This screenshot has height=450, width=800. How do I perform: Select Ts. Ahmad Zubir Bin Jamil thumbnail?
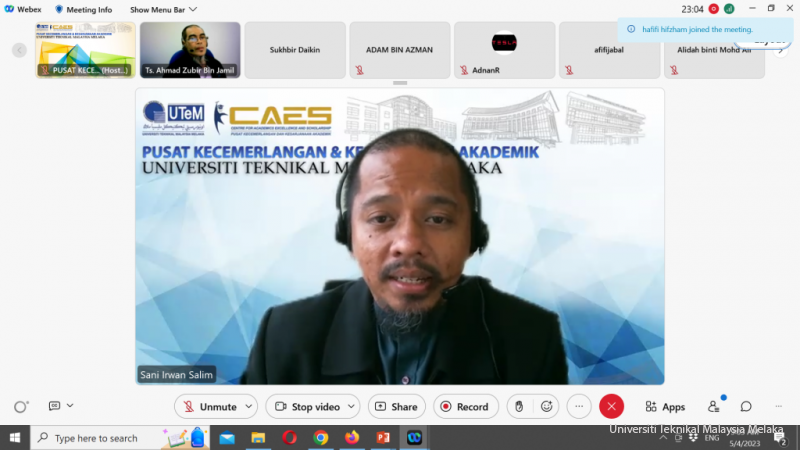pos(190,50)
